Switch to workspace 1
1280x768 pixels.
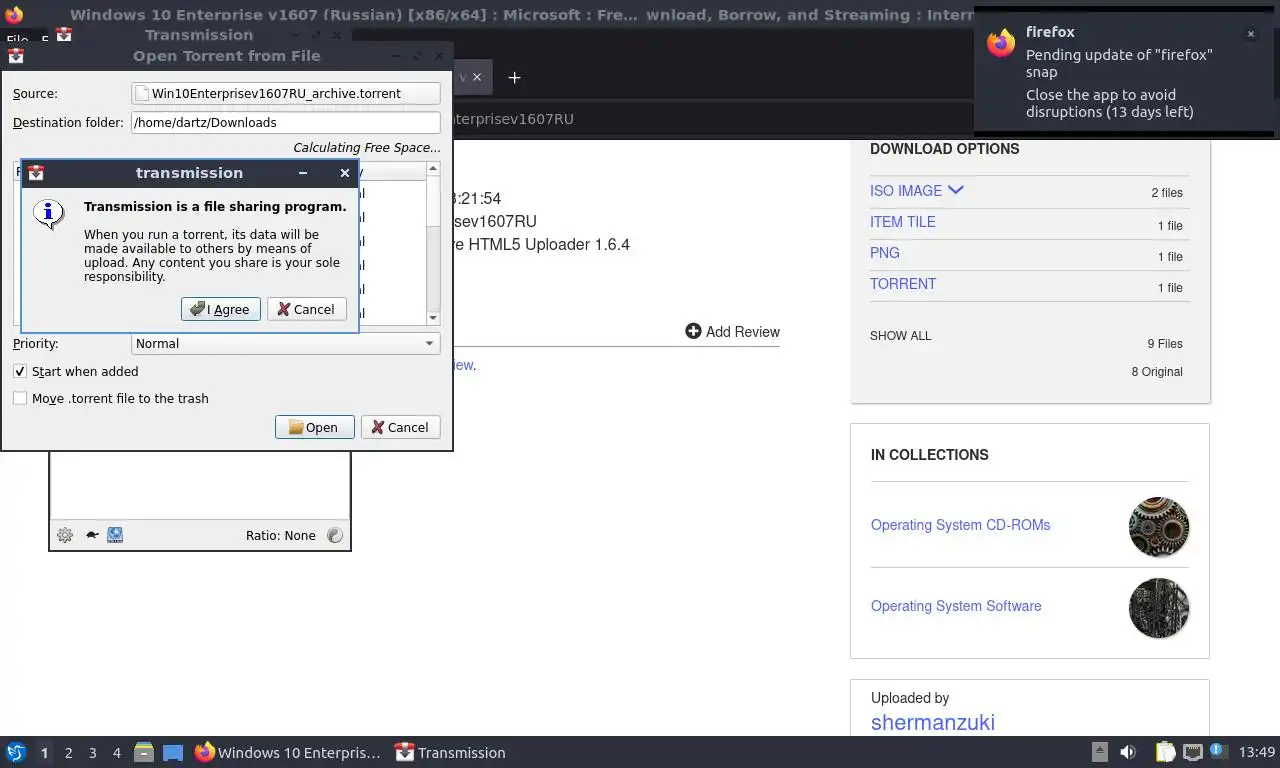(44, 753)
